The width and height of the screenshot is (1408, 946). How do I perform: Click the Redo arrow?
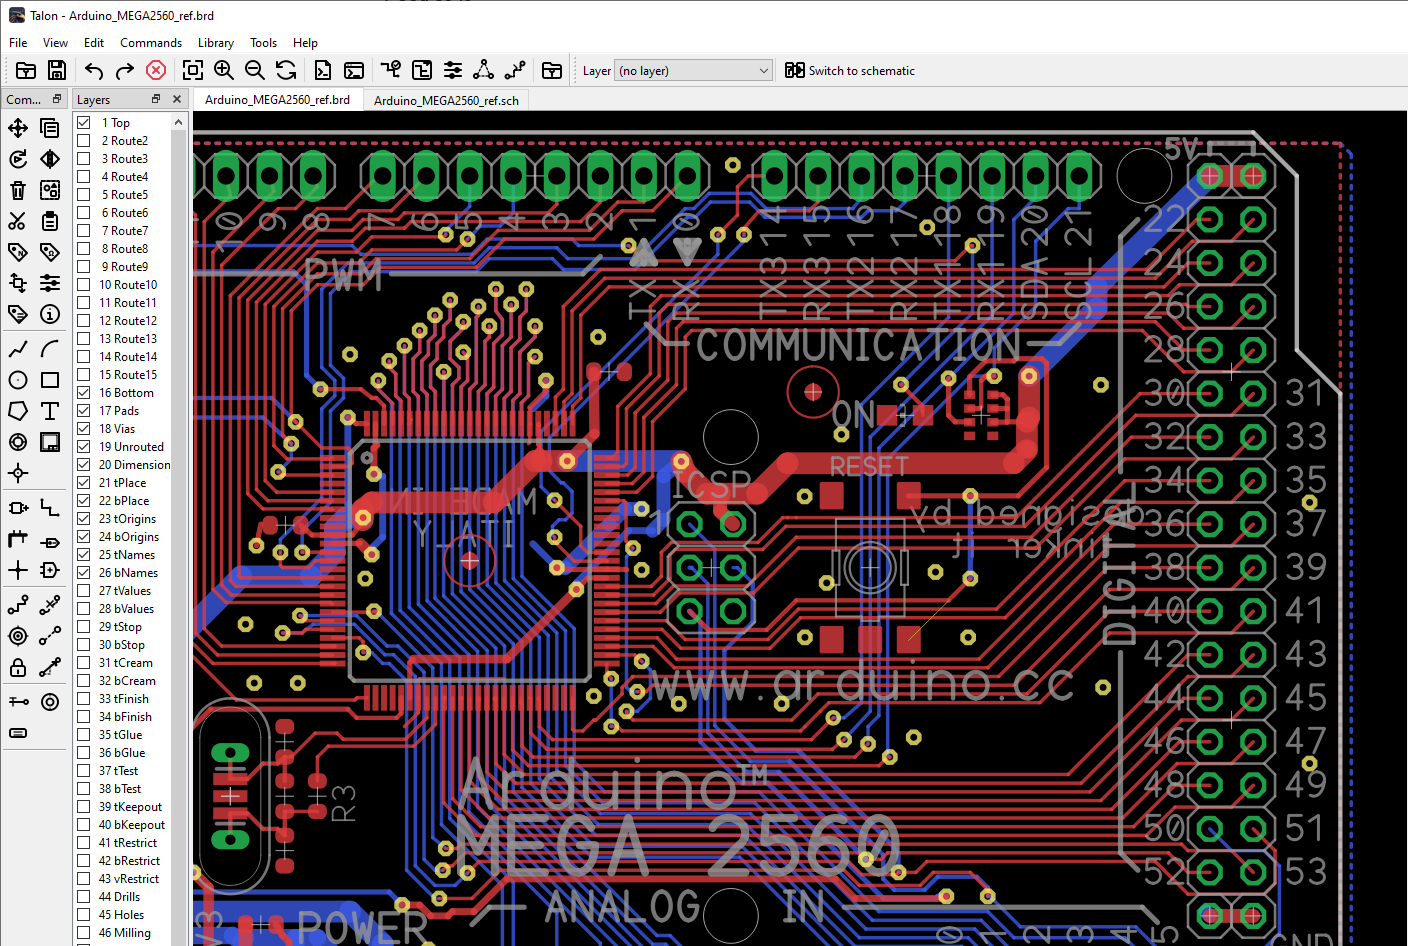tap(125, 70)
